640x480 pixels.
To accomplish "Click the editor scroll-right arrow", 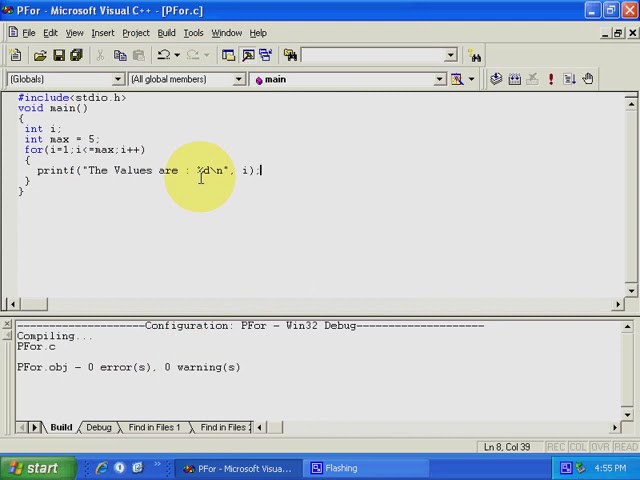I will pyautogui.click(x=618, y=304).
